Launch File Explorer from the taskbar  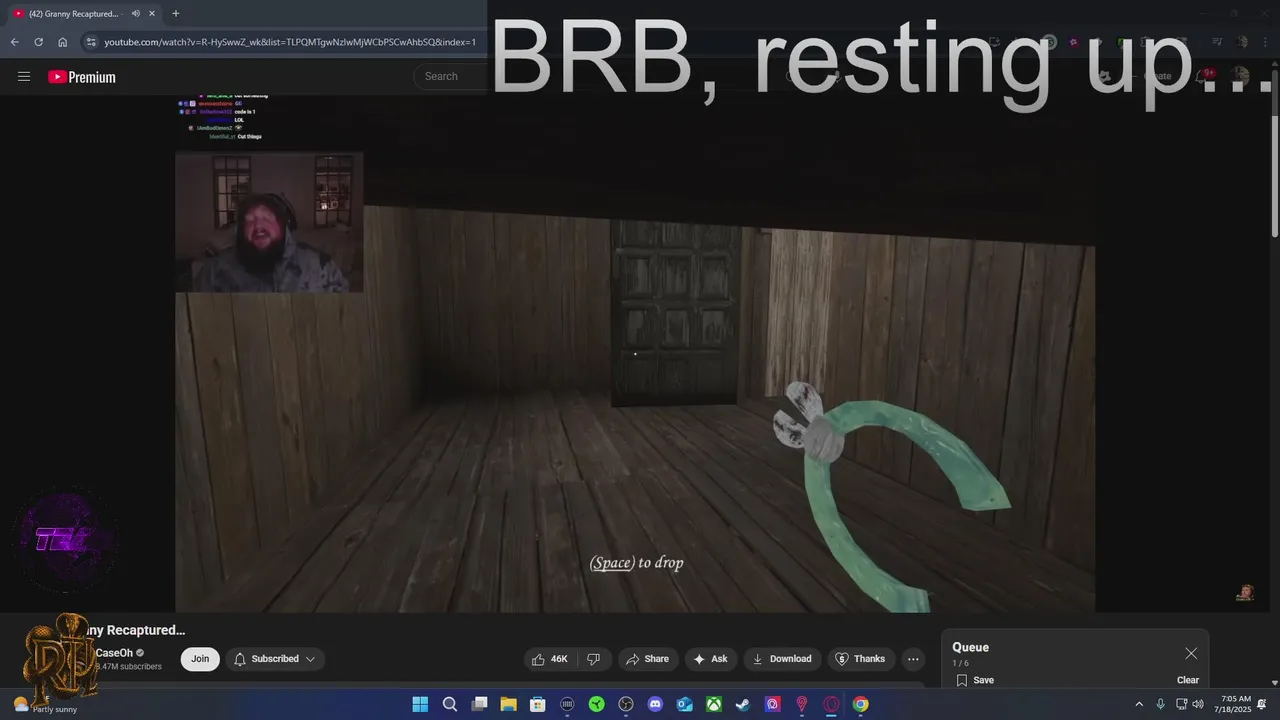point(508,704)
